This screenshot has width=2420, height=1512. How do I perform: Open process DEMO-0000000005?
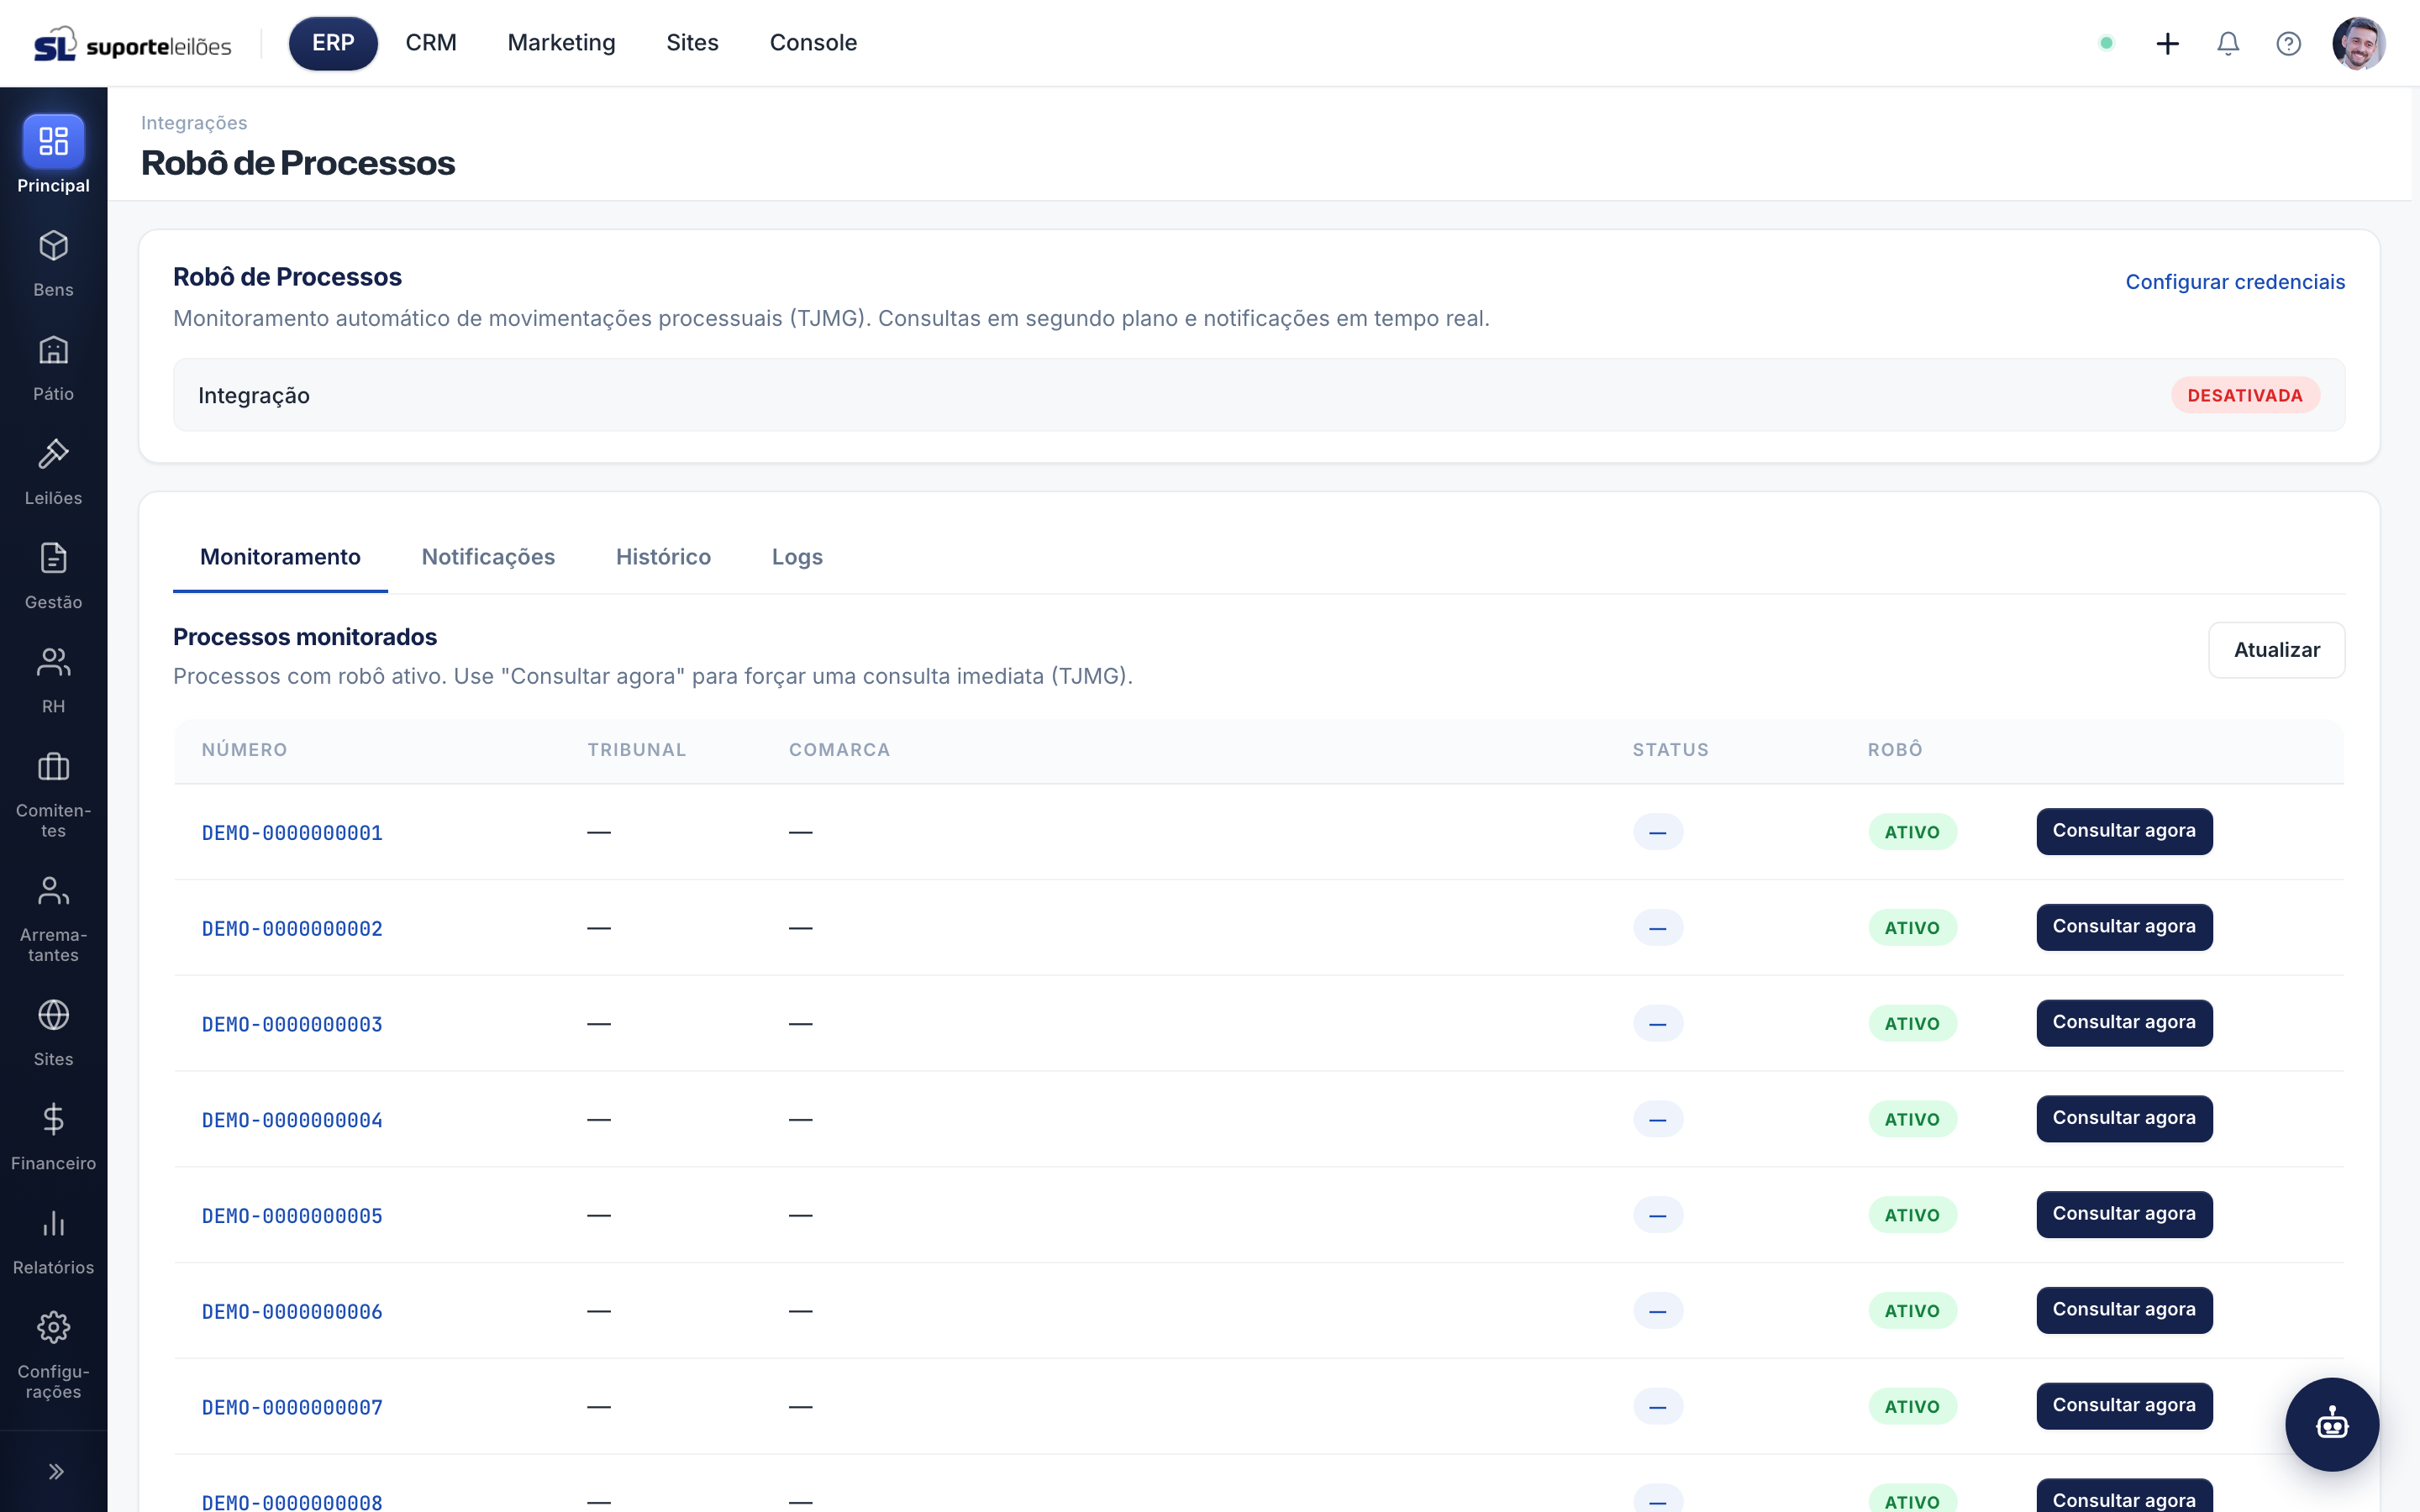(x=292, y=1216)
